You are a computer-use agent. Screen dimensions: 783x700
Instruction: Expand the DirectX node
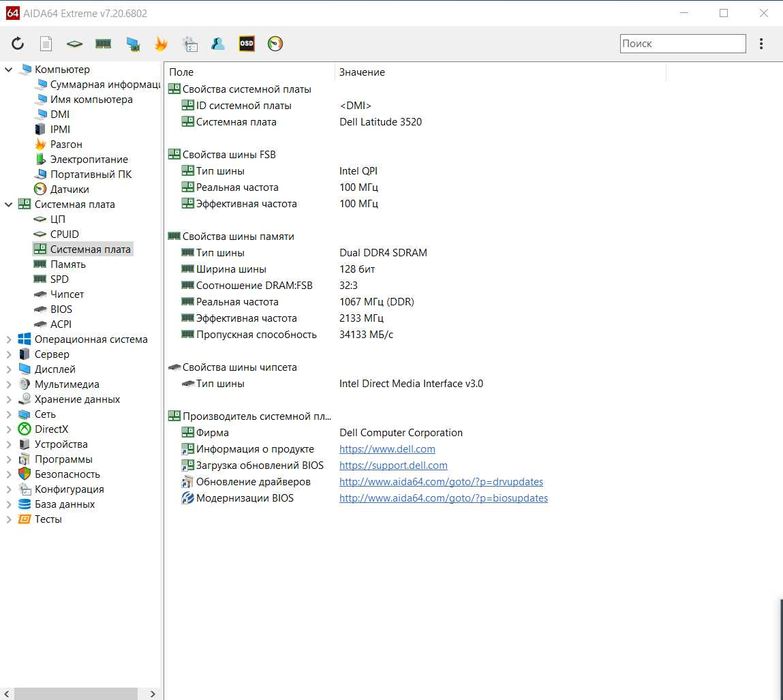point(8,429)
